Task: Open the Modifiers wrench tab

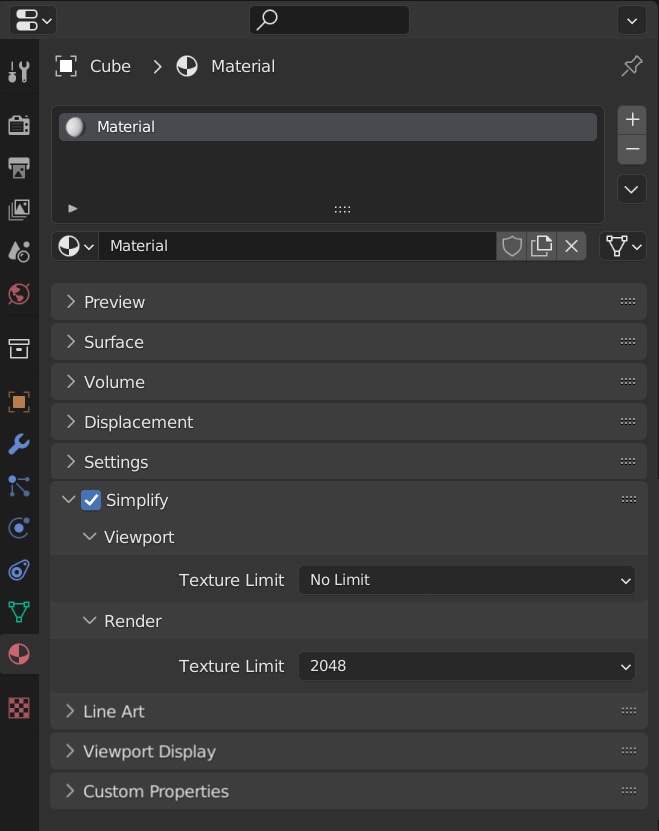Action: pos(19,444)
